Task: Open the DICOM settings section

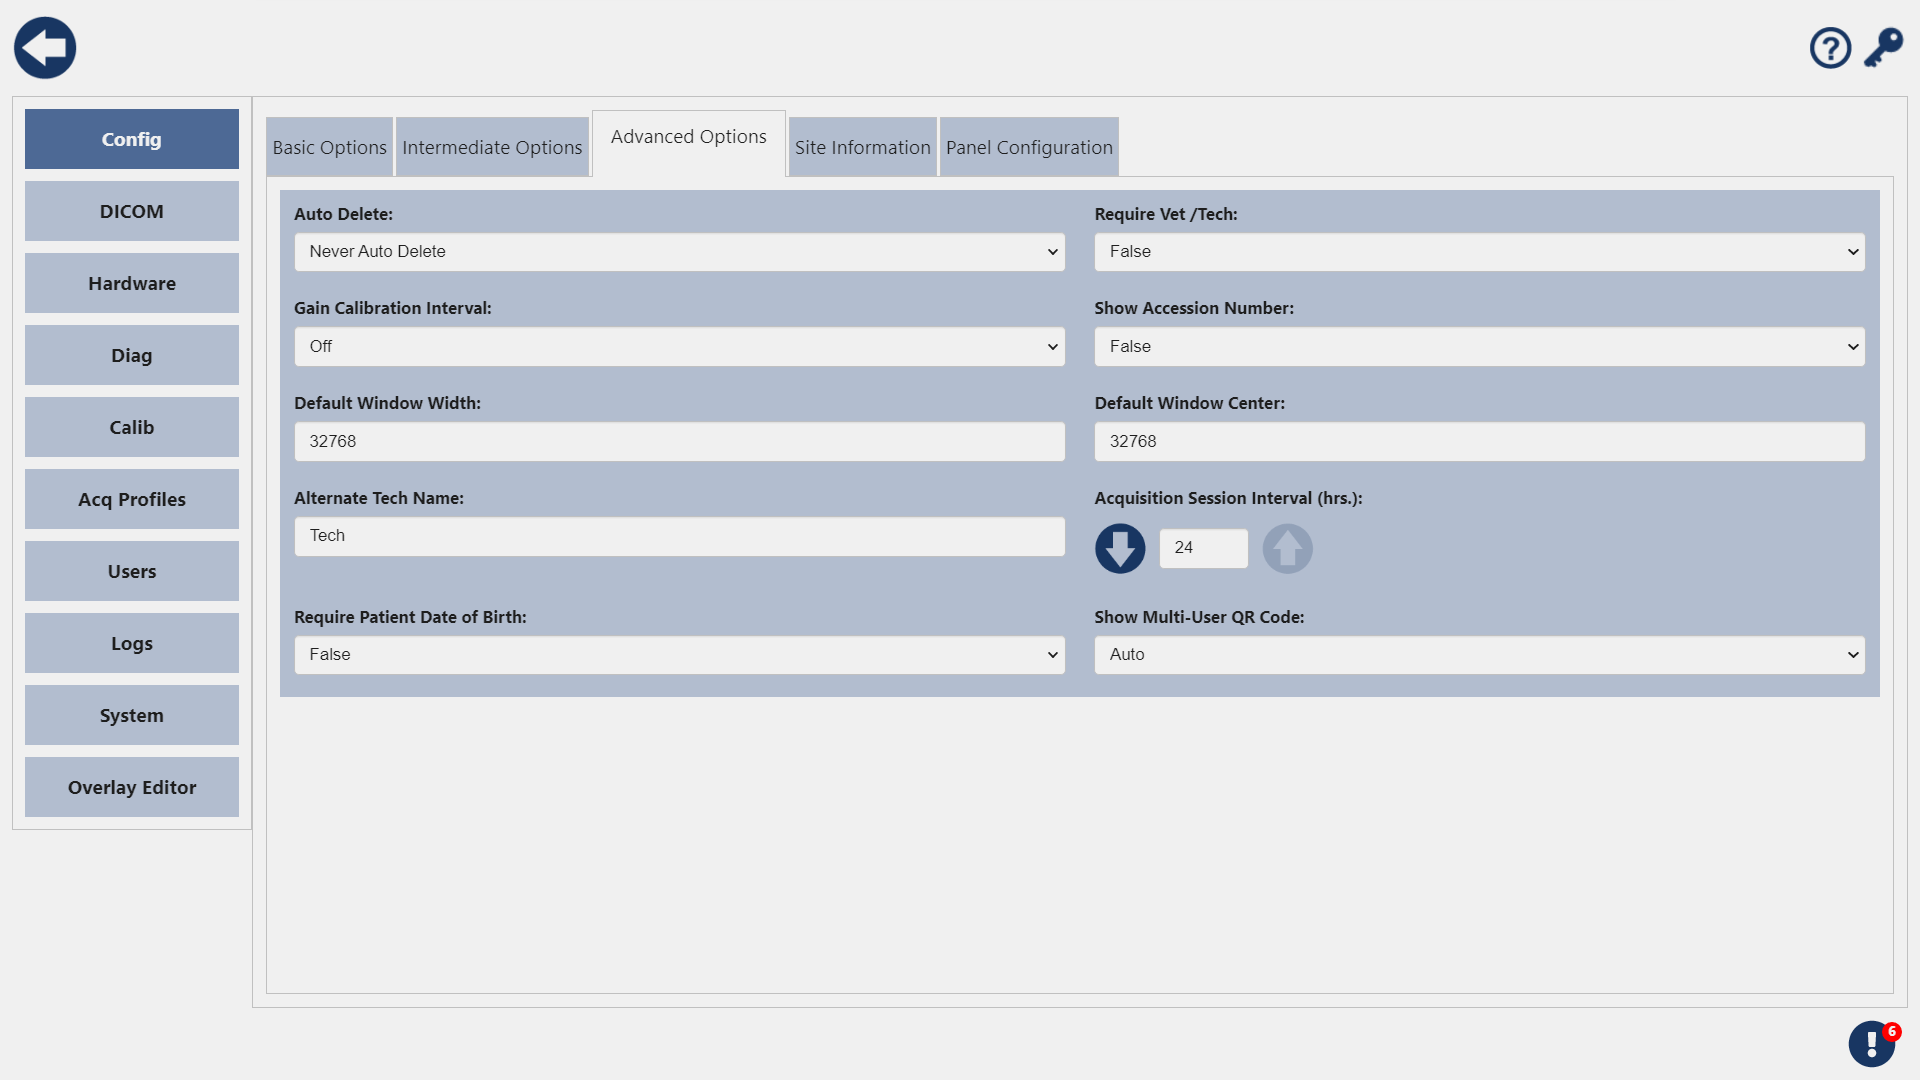Action: 132,211
